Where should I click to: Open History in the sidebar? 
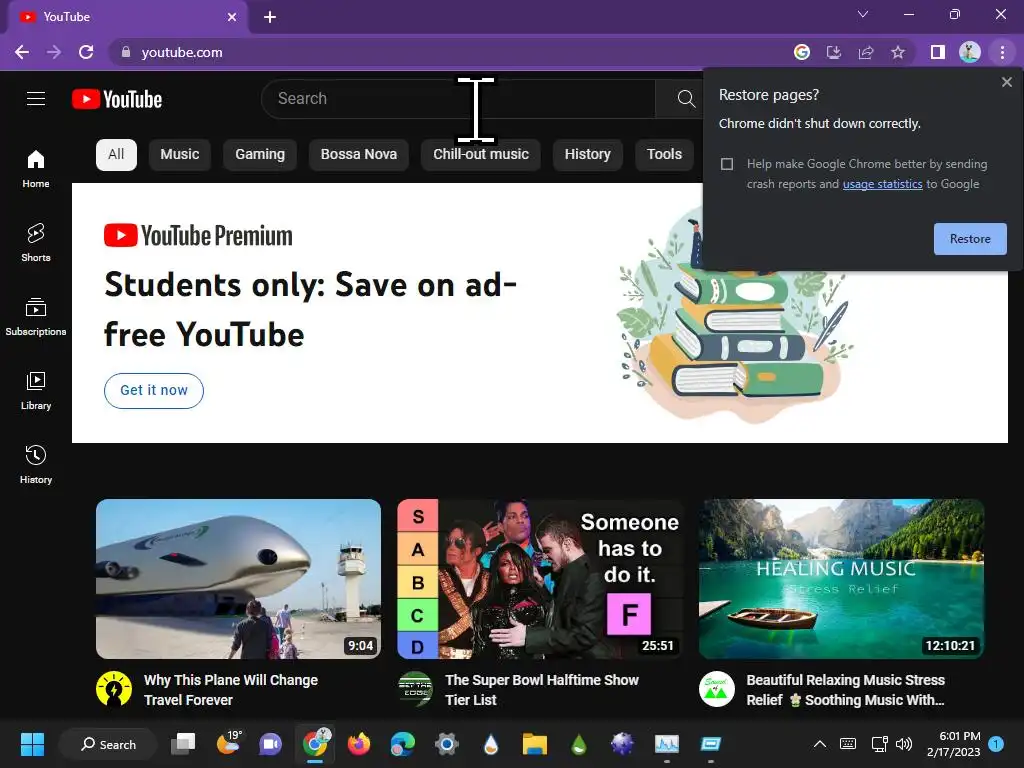(x=36, y=464)
